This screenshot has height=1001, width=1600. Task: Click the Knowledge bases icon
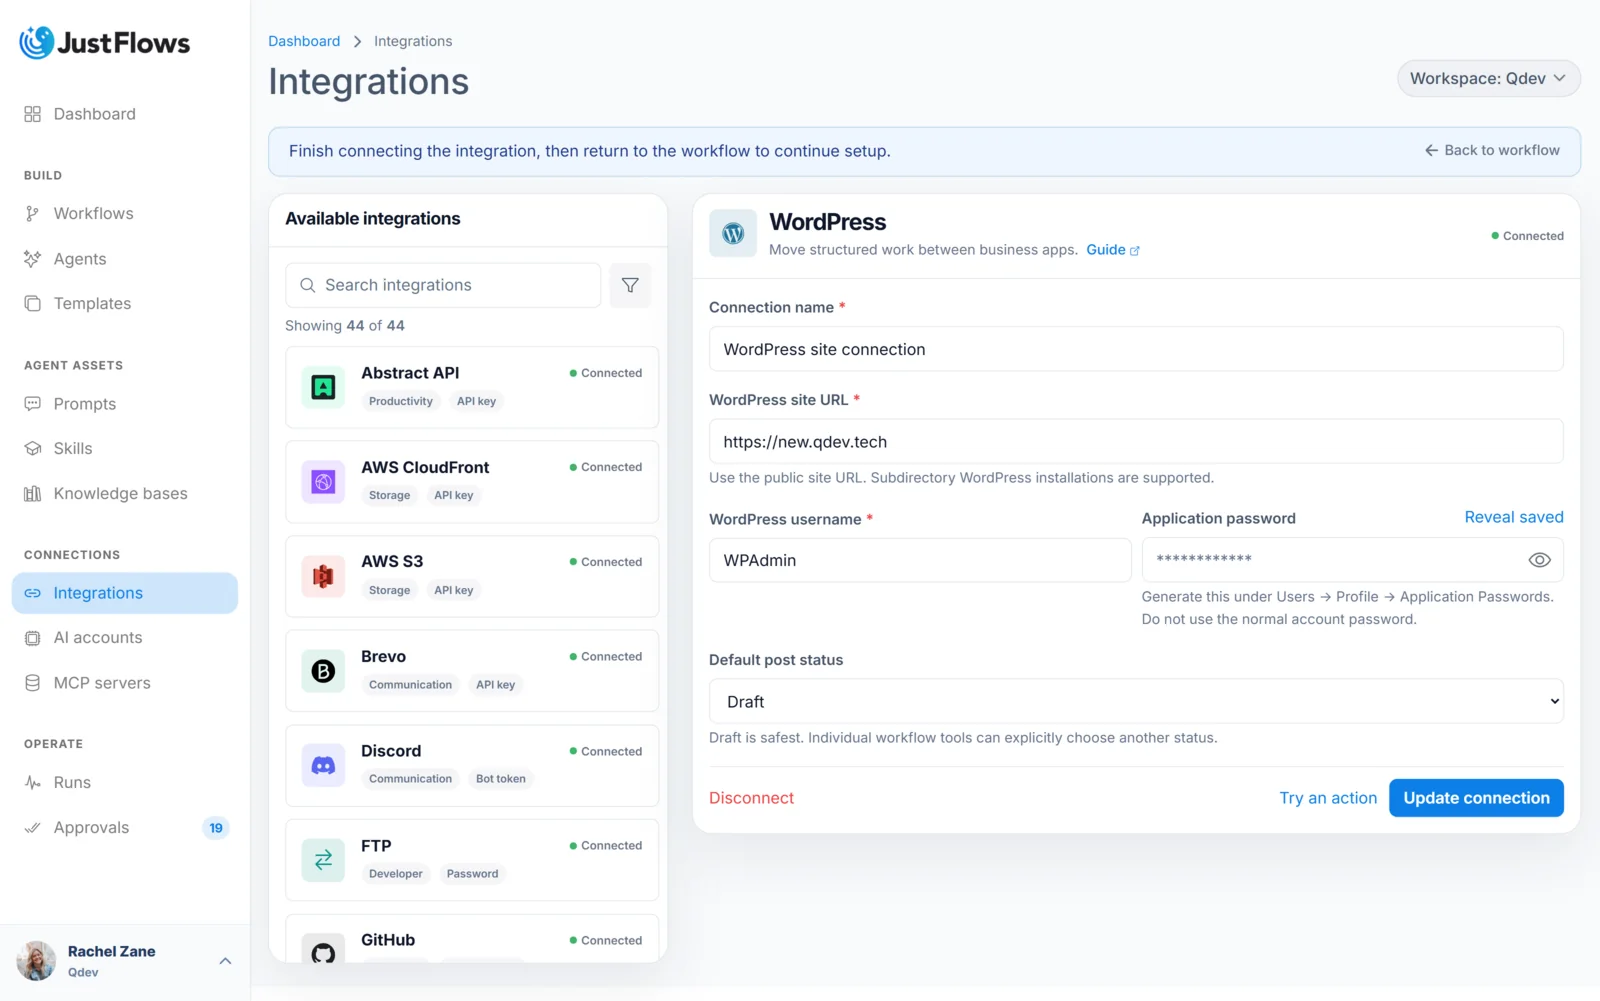32,494
